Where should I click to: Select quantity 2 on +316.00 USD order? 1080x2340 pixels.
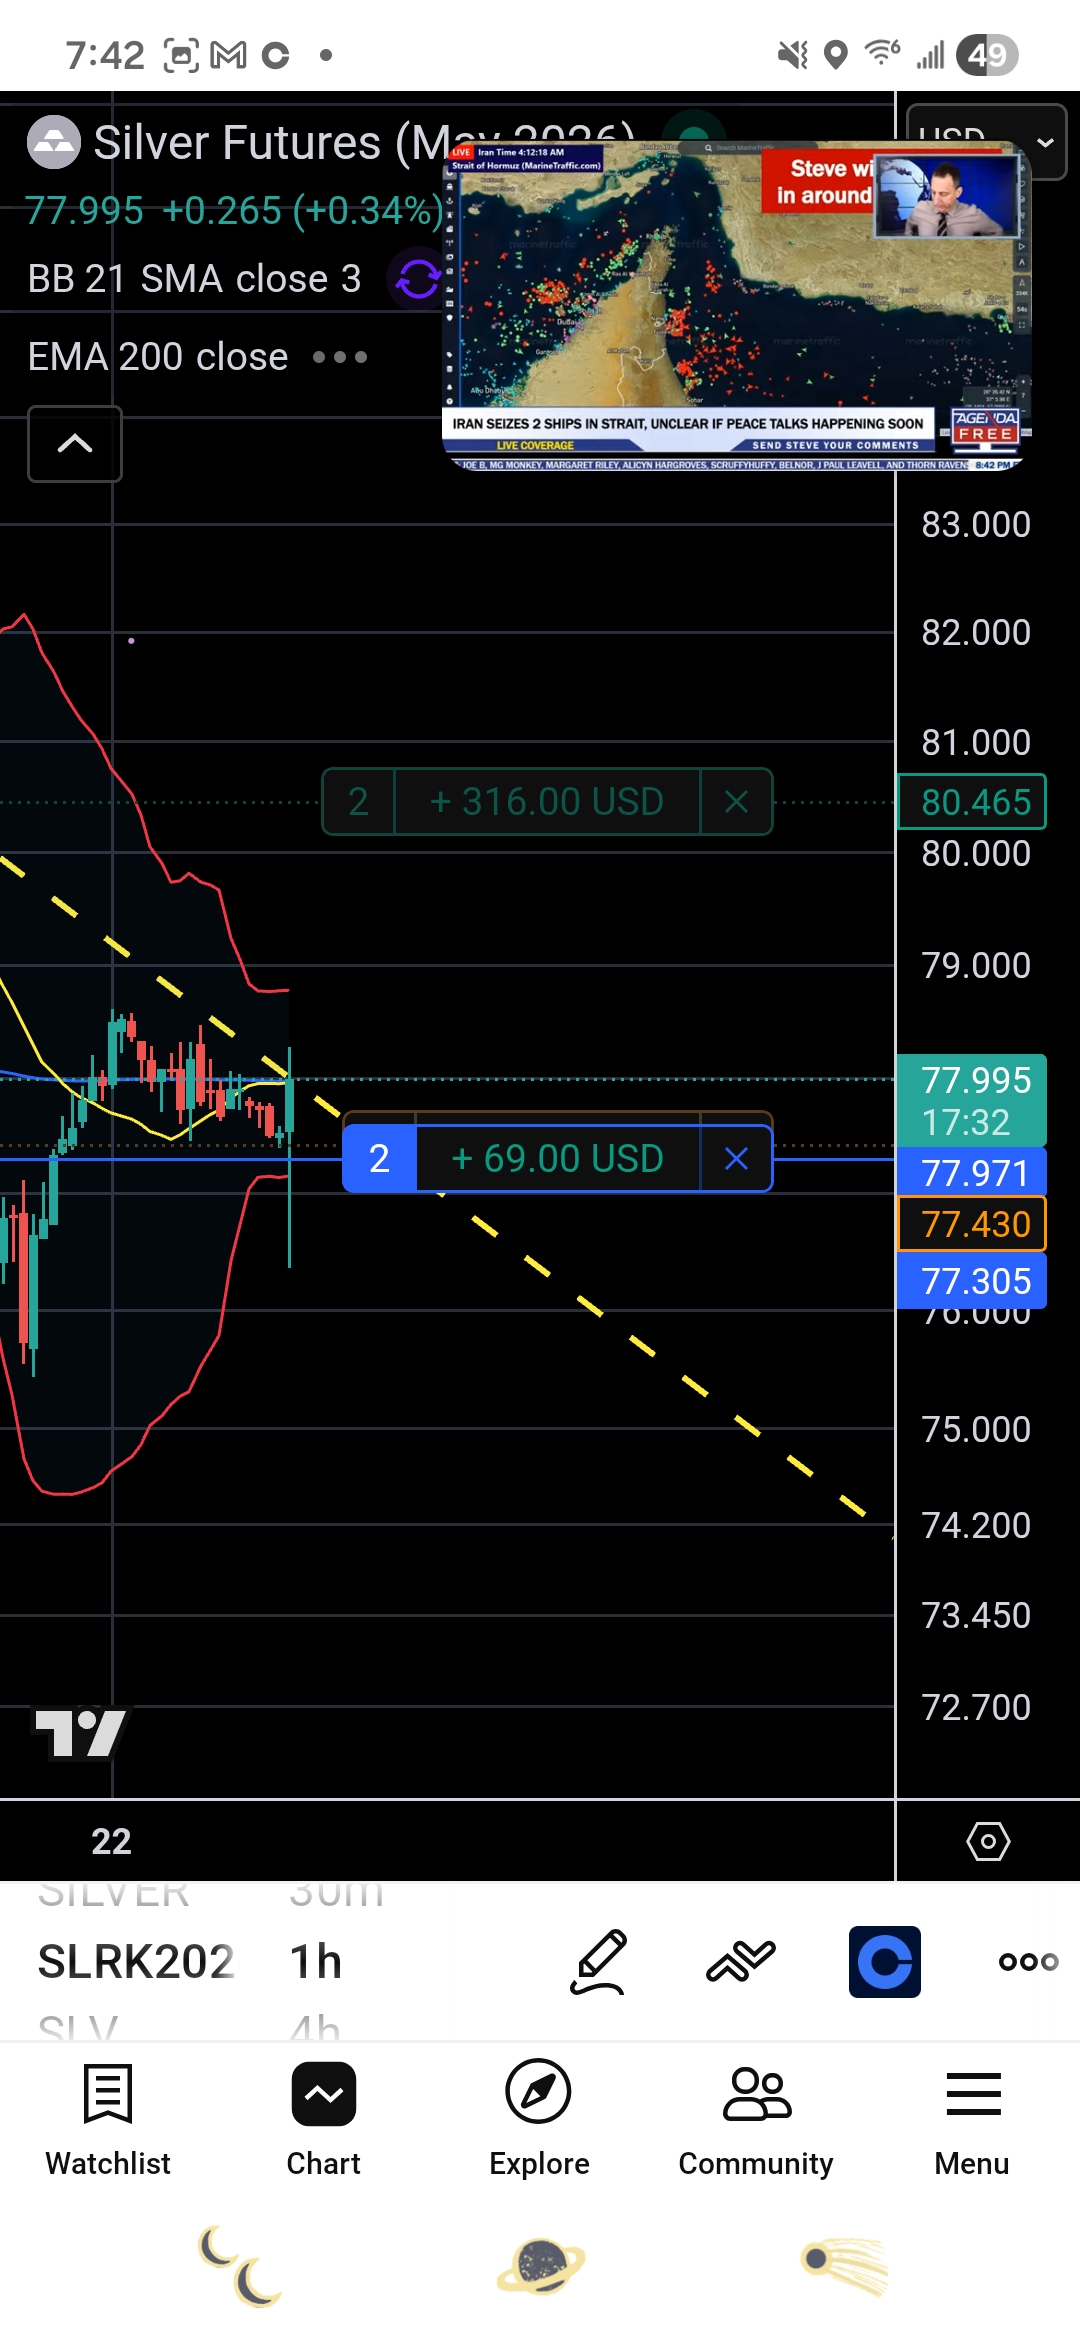(358, 801)
